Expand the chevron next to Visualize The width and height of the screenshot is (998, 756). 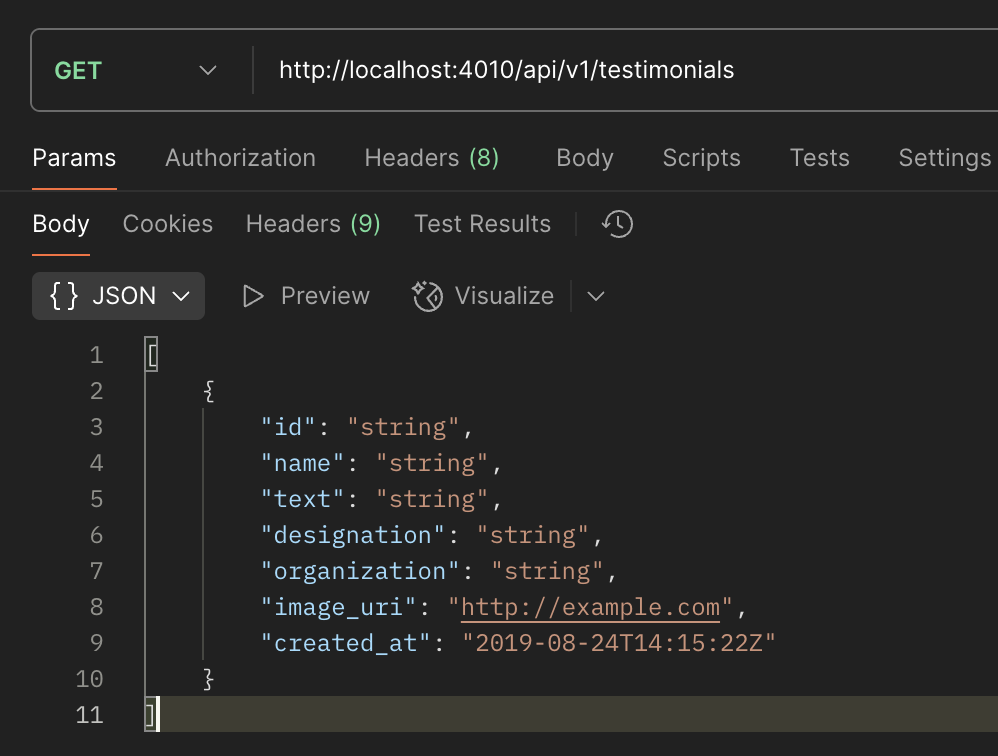pyautogui.click(x=596, y=296)
